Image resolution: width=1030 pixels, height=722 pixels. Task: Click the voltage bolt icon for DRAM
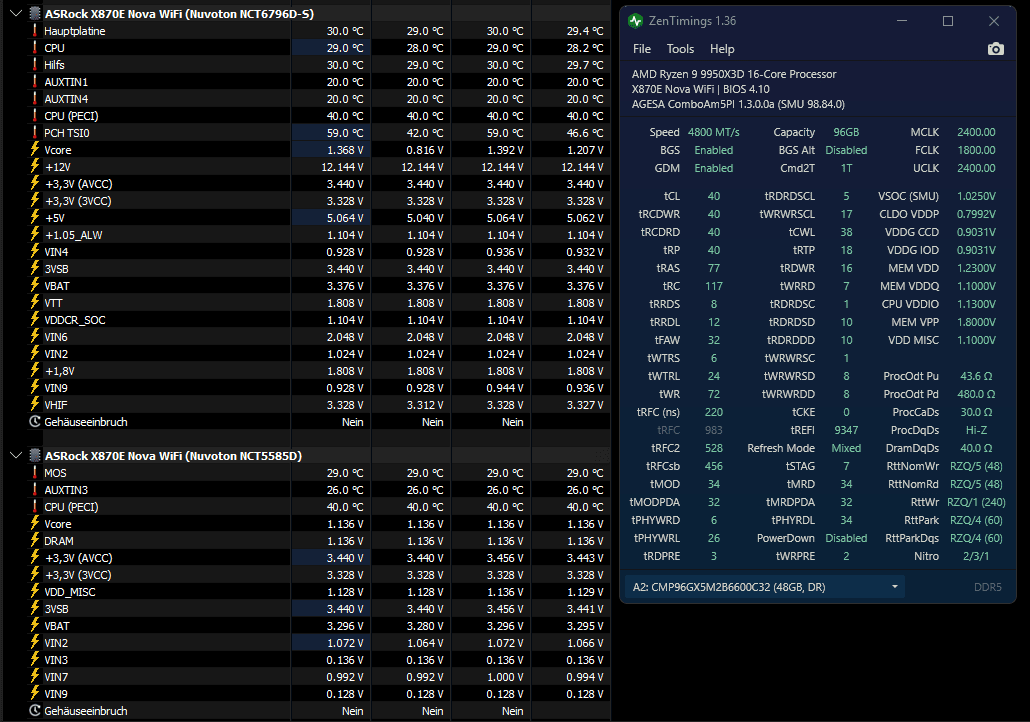tap(35, 541)
